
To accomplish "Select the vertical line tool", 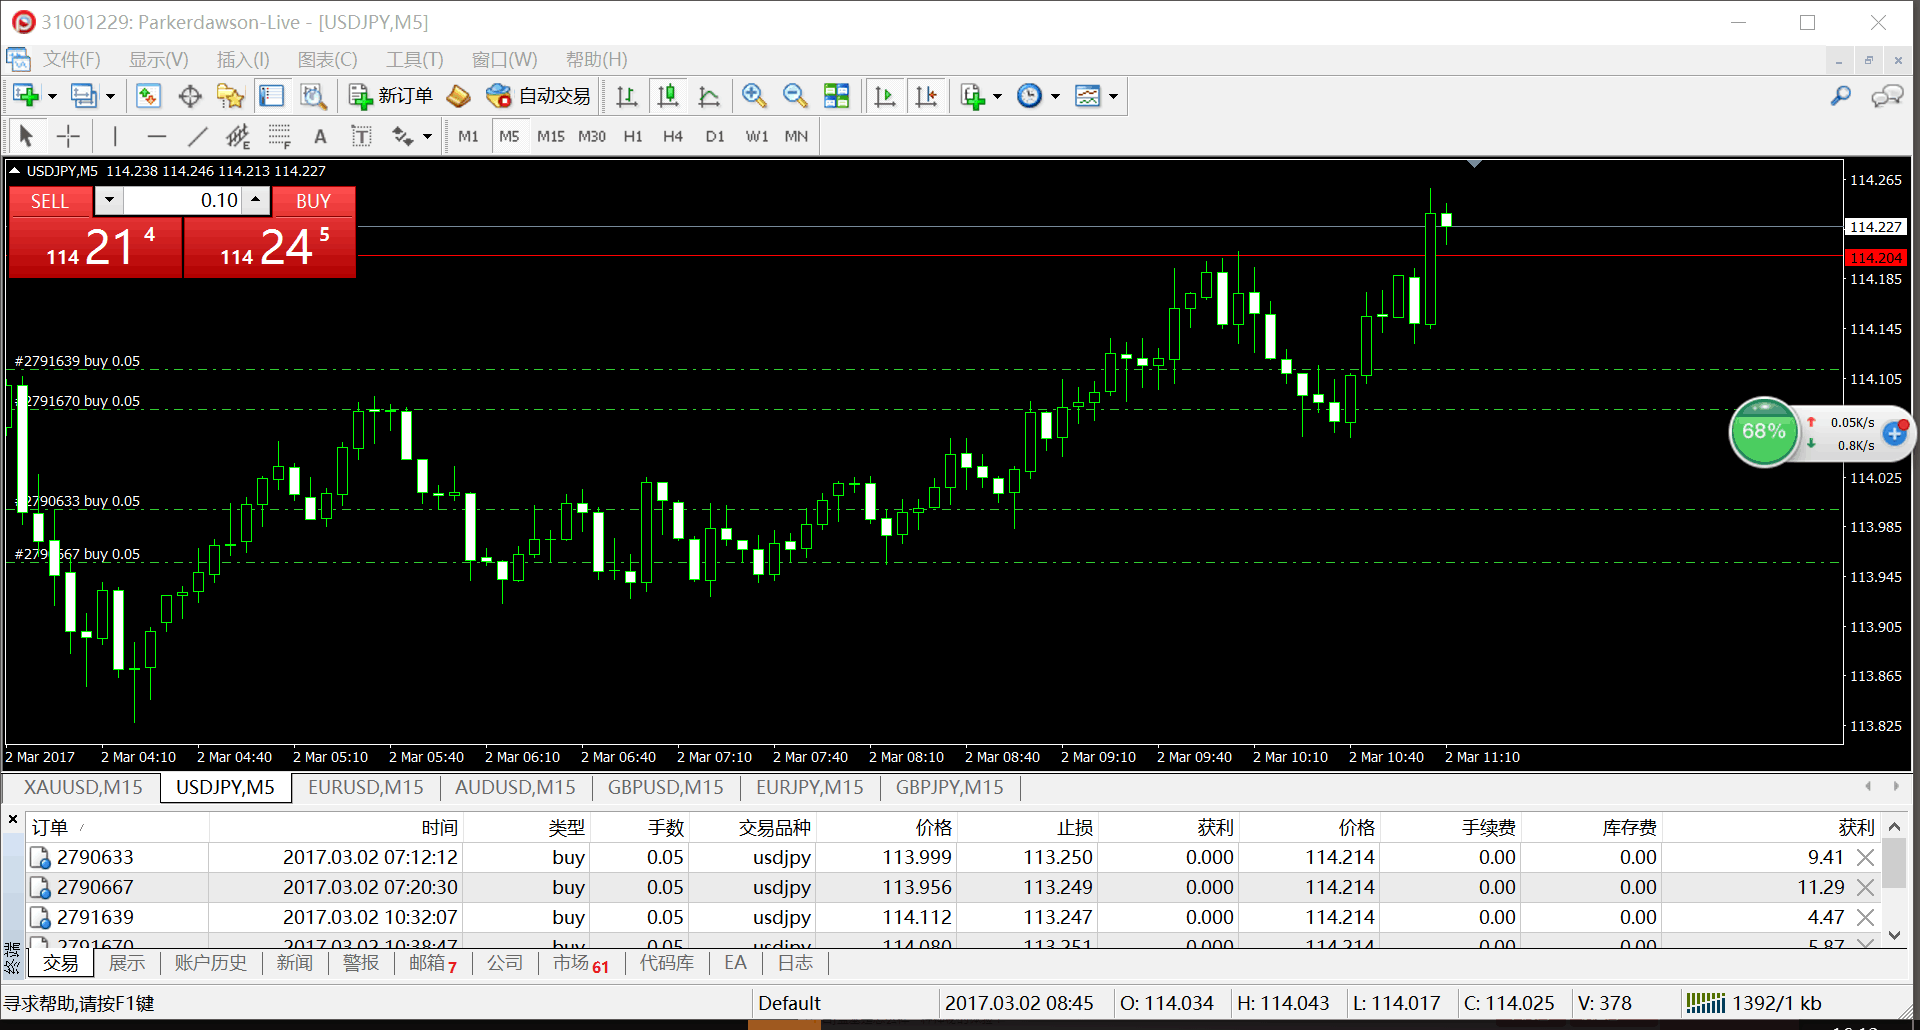I will coord(115,136).
